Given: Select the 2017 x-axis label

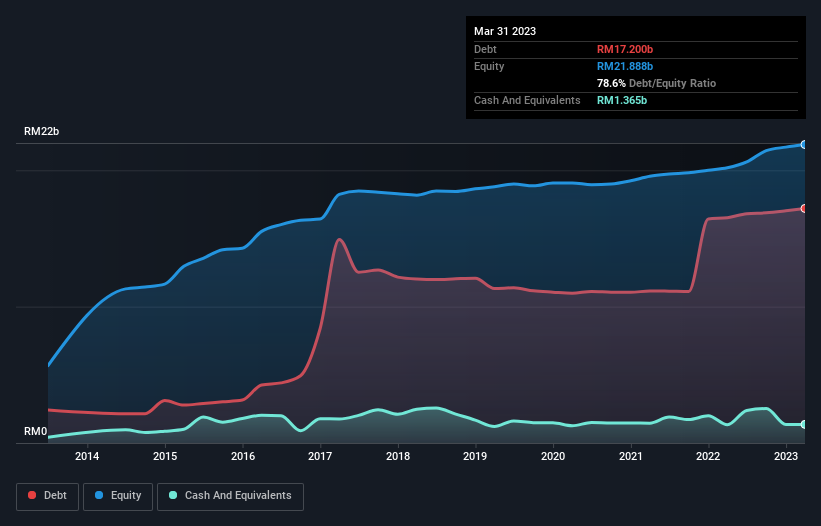Looking at the screenshot, I should pyautogui.click(x=320, y=456).
